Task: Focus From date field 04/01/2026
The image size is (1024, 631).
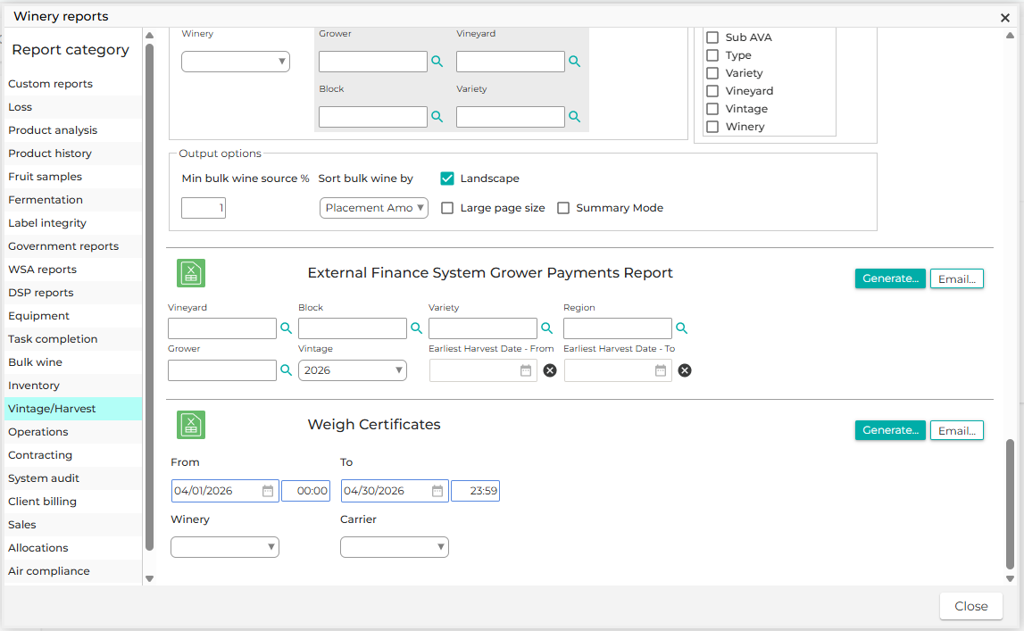Action: (x=225, y=491)
